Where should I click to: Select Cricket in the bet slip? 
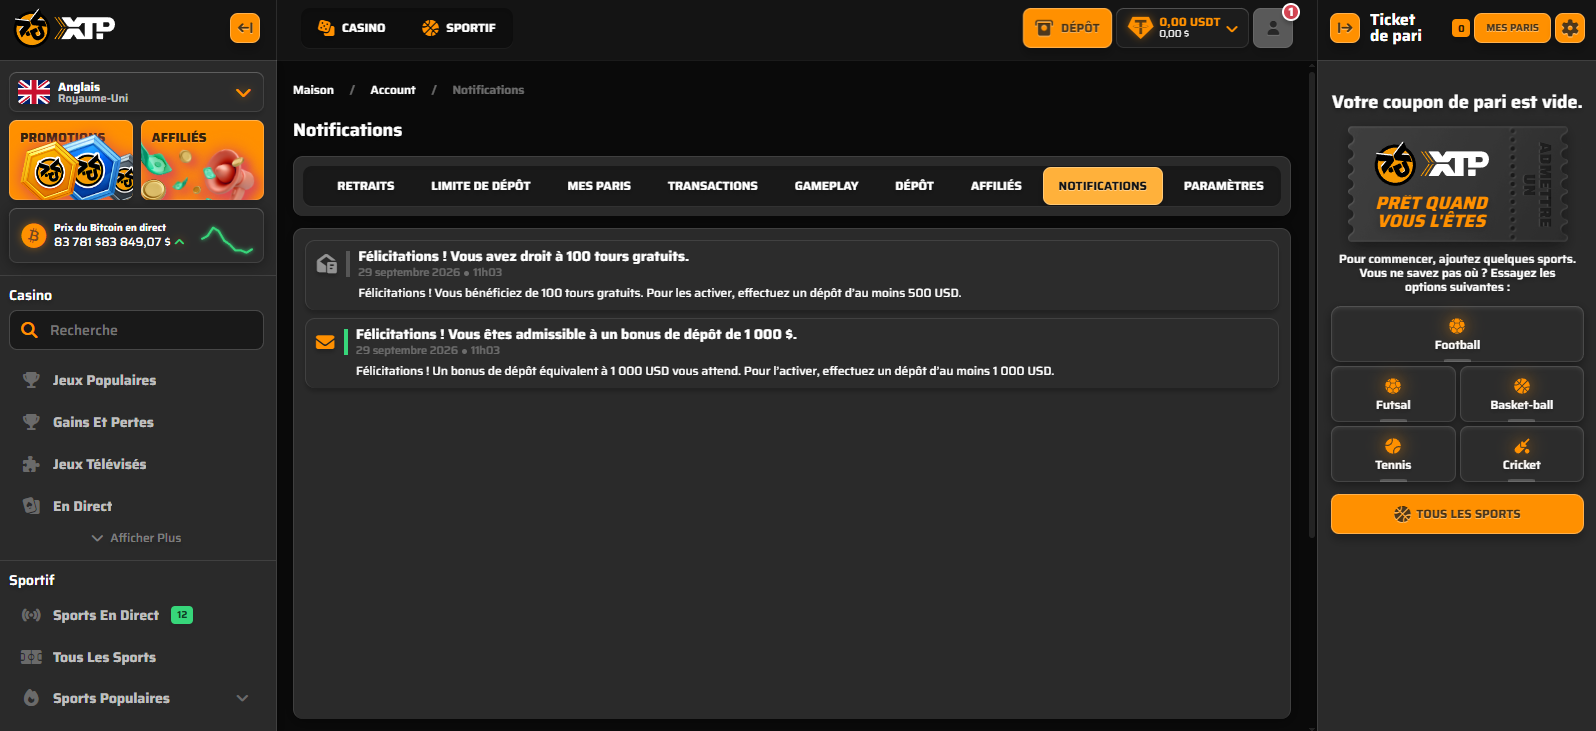click(x=1521, y=454)
